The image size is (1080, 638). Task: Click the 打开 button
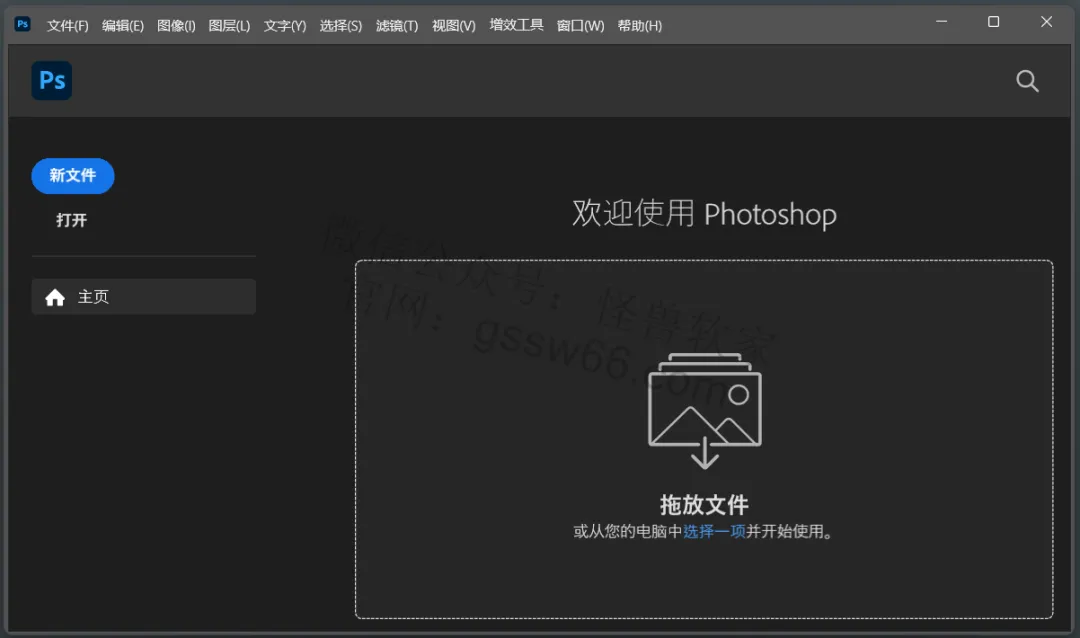[x=72, y=220]
